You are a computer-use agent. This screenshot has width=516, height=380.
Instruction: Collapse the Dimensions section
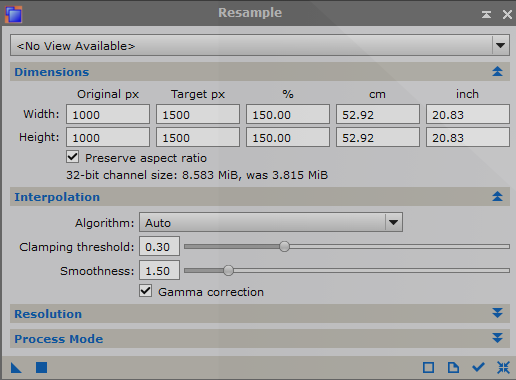point(497,71)
